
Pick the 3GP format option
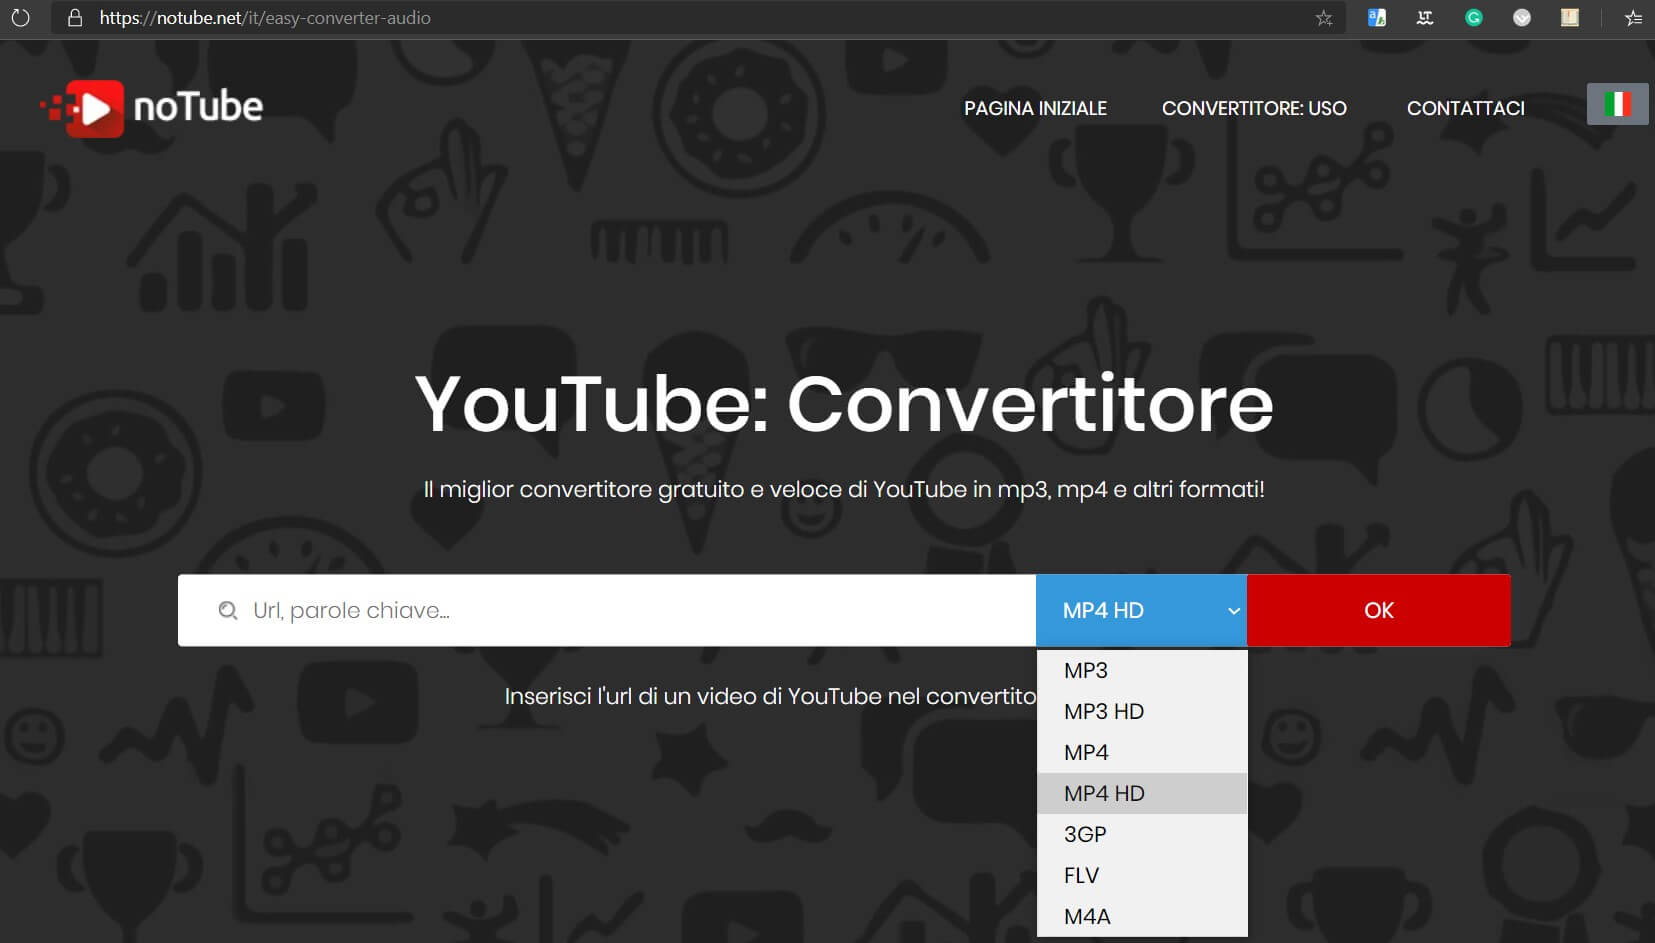(x=1085, y=834)
